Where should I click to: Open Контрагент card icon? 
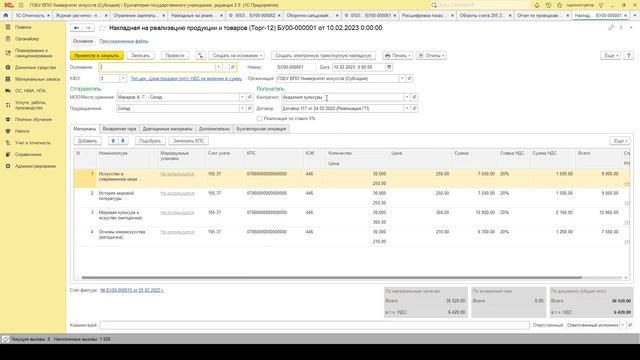tap(414, 97)
